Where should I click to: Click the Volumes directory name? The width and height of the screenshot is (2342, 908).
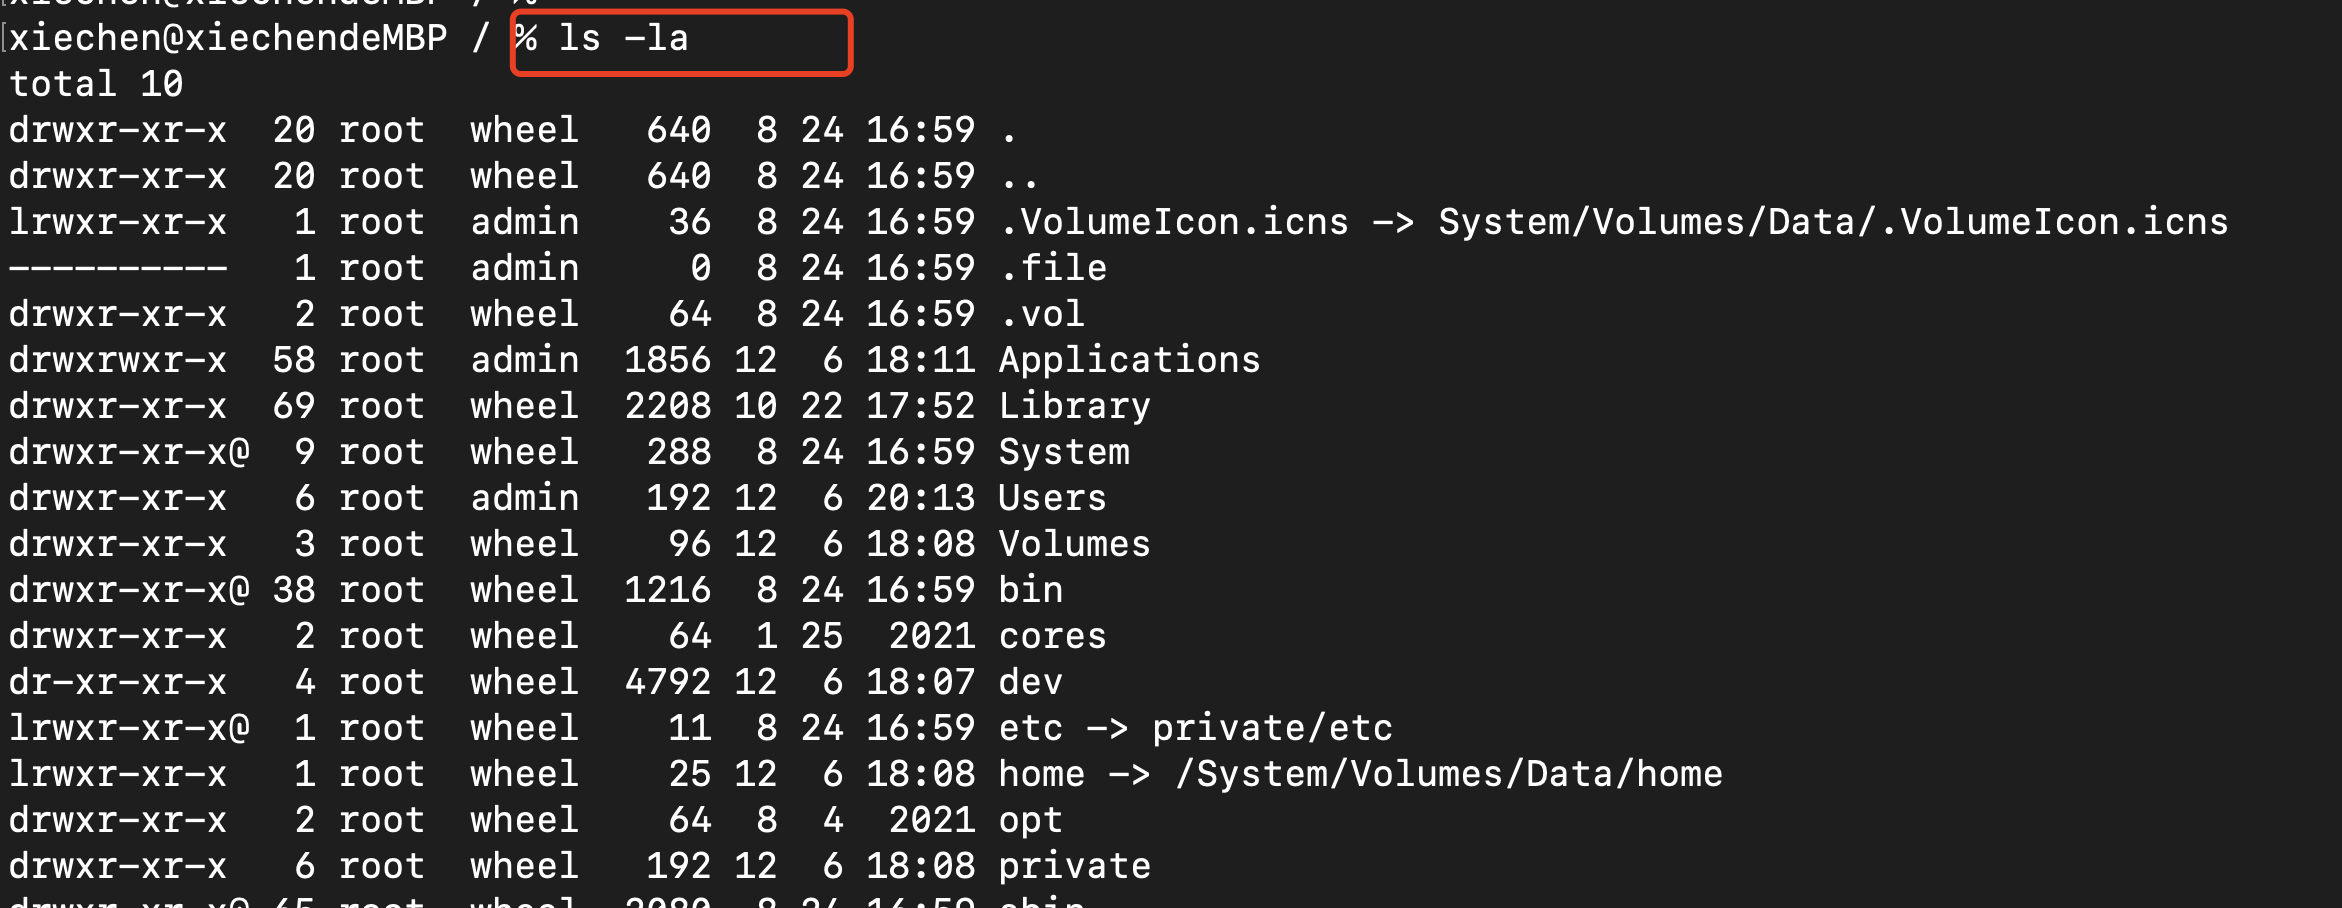1075,544
